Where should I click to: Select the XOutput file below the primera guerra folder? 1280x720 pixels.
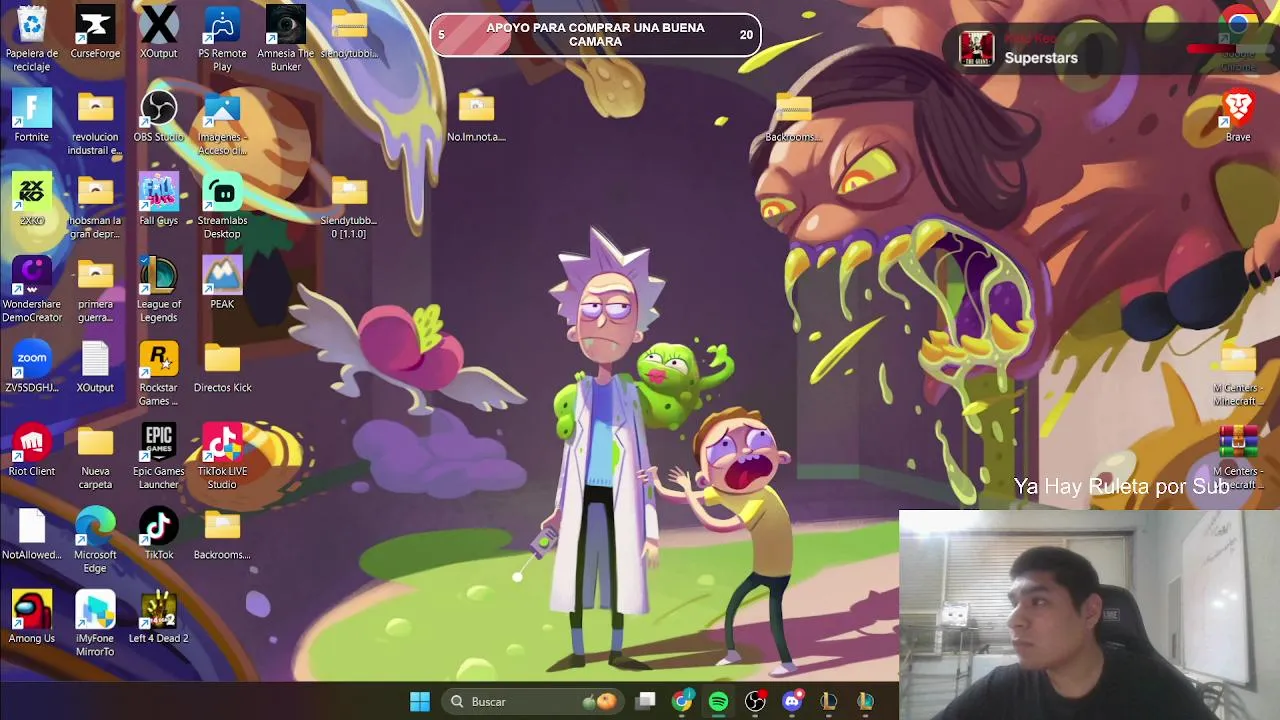[95, 367]
